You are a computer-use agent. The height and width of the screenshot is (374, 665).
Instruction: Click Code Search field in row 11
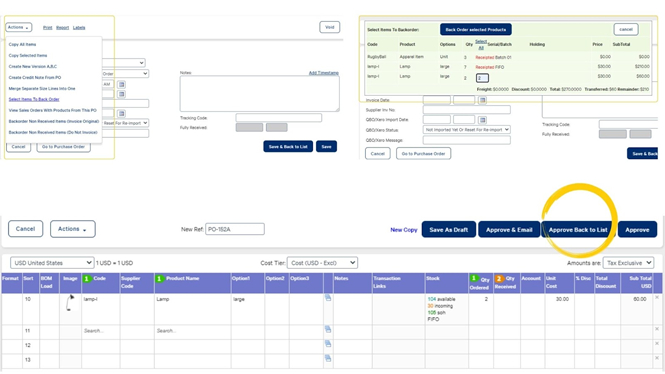[x=101, y=331]
